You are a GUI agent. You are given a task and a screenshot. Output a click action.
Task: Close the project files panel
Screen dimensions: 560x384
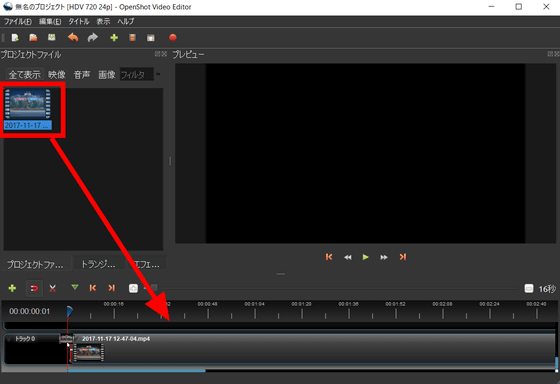click(164, 54)
